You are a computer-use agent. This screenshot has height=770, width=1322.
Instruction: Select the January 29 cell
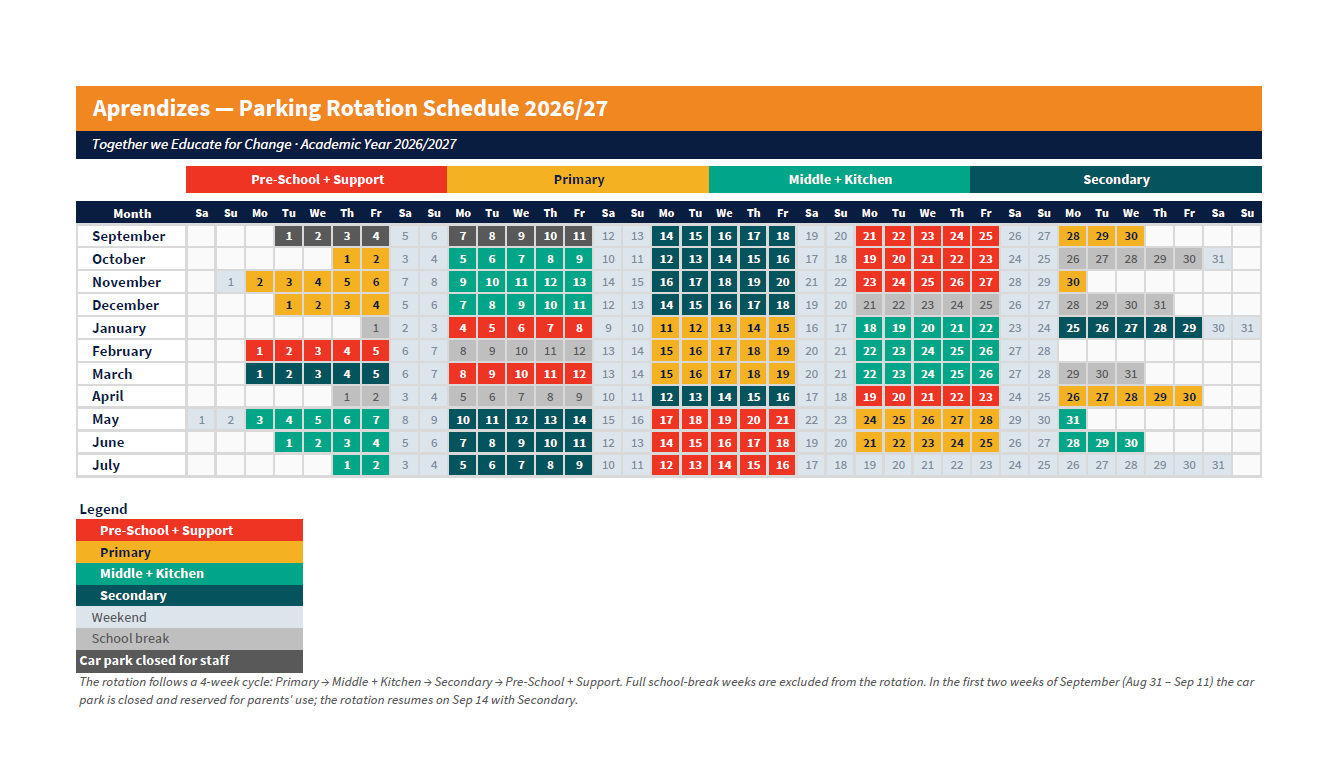click(1188, 328)
